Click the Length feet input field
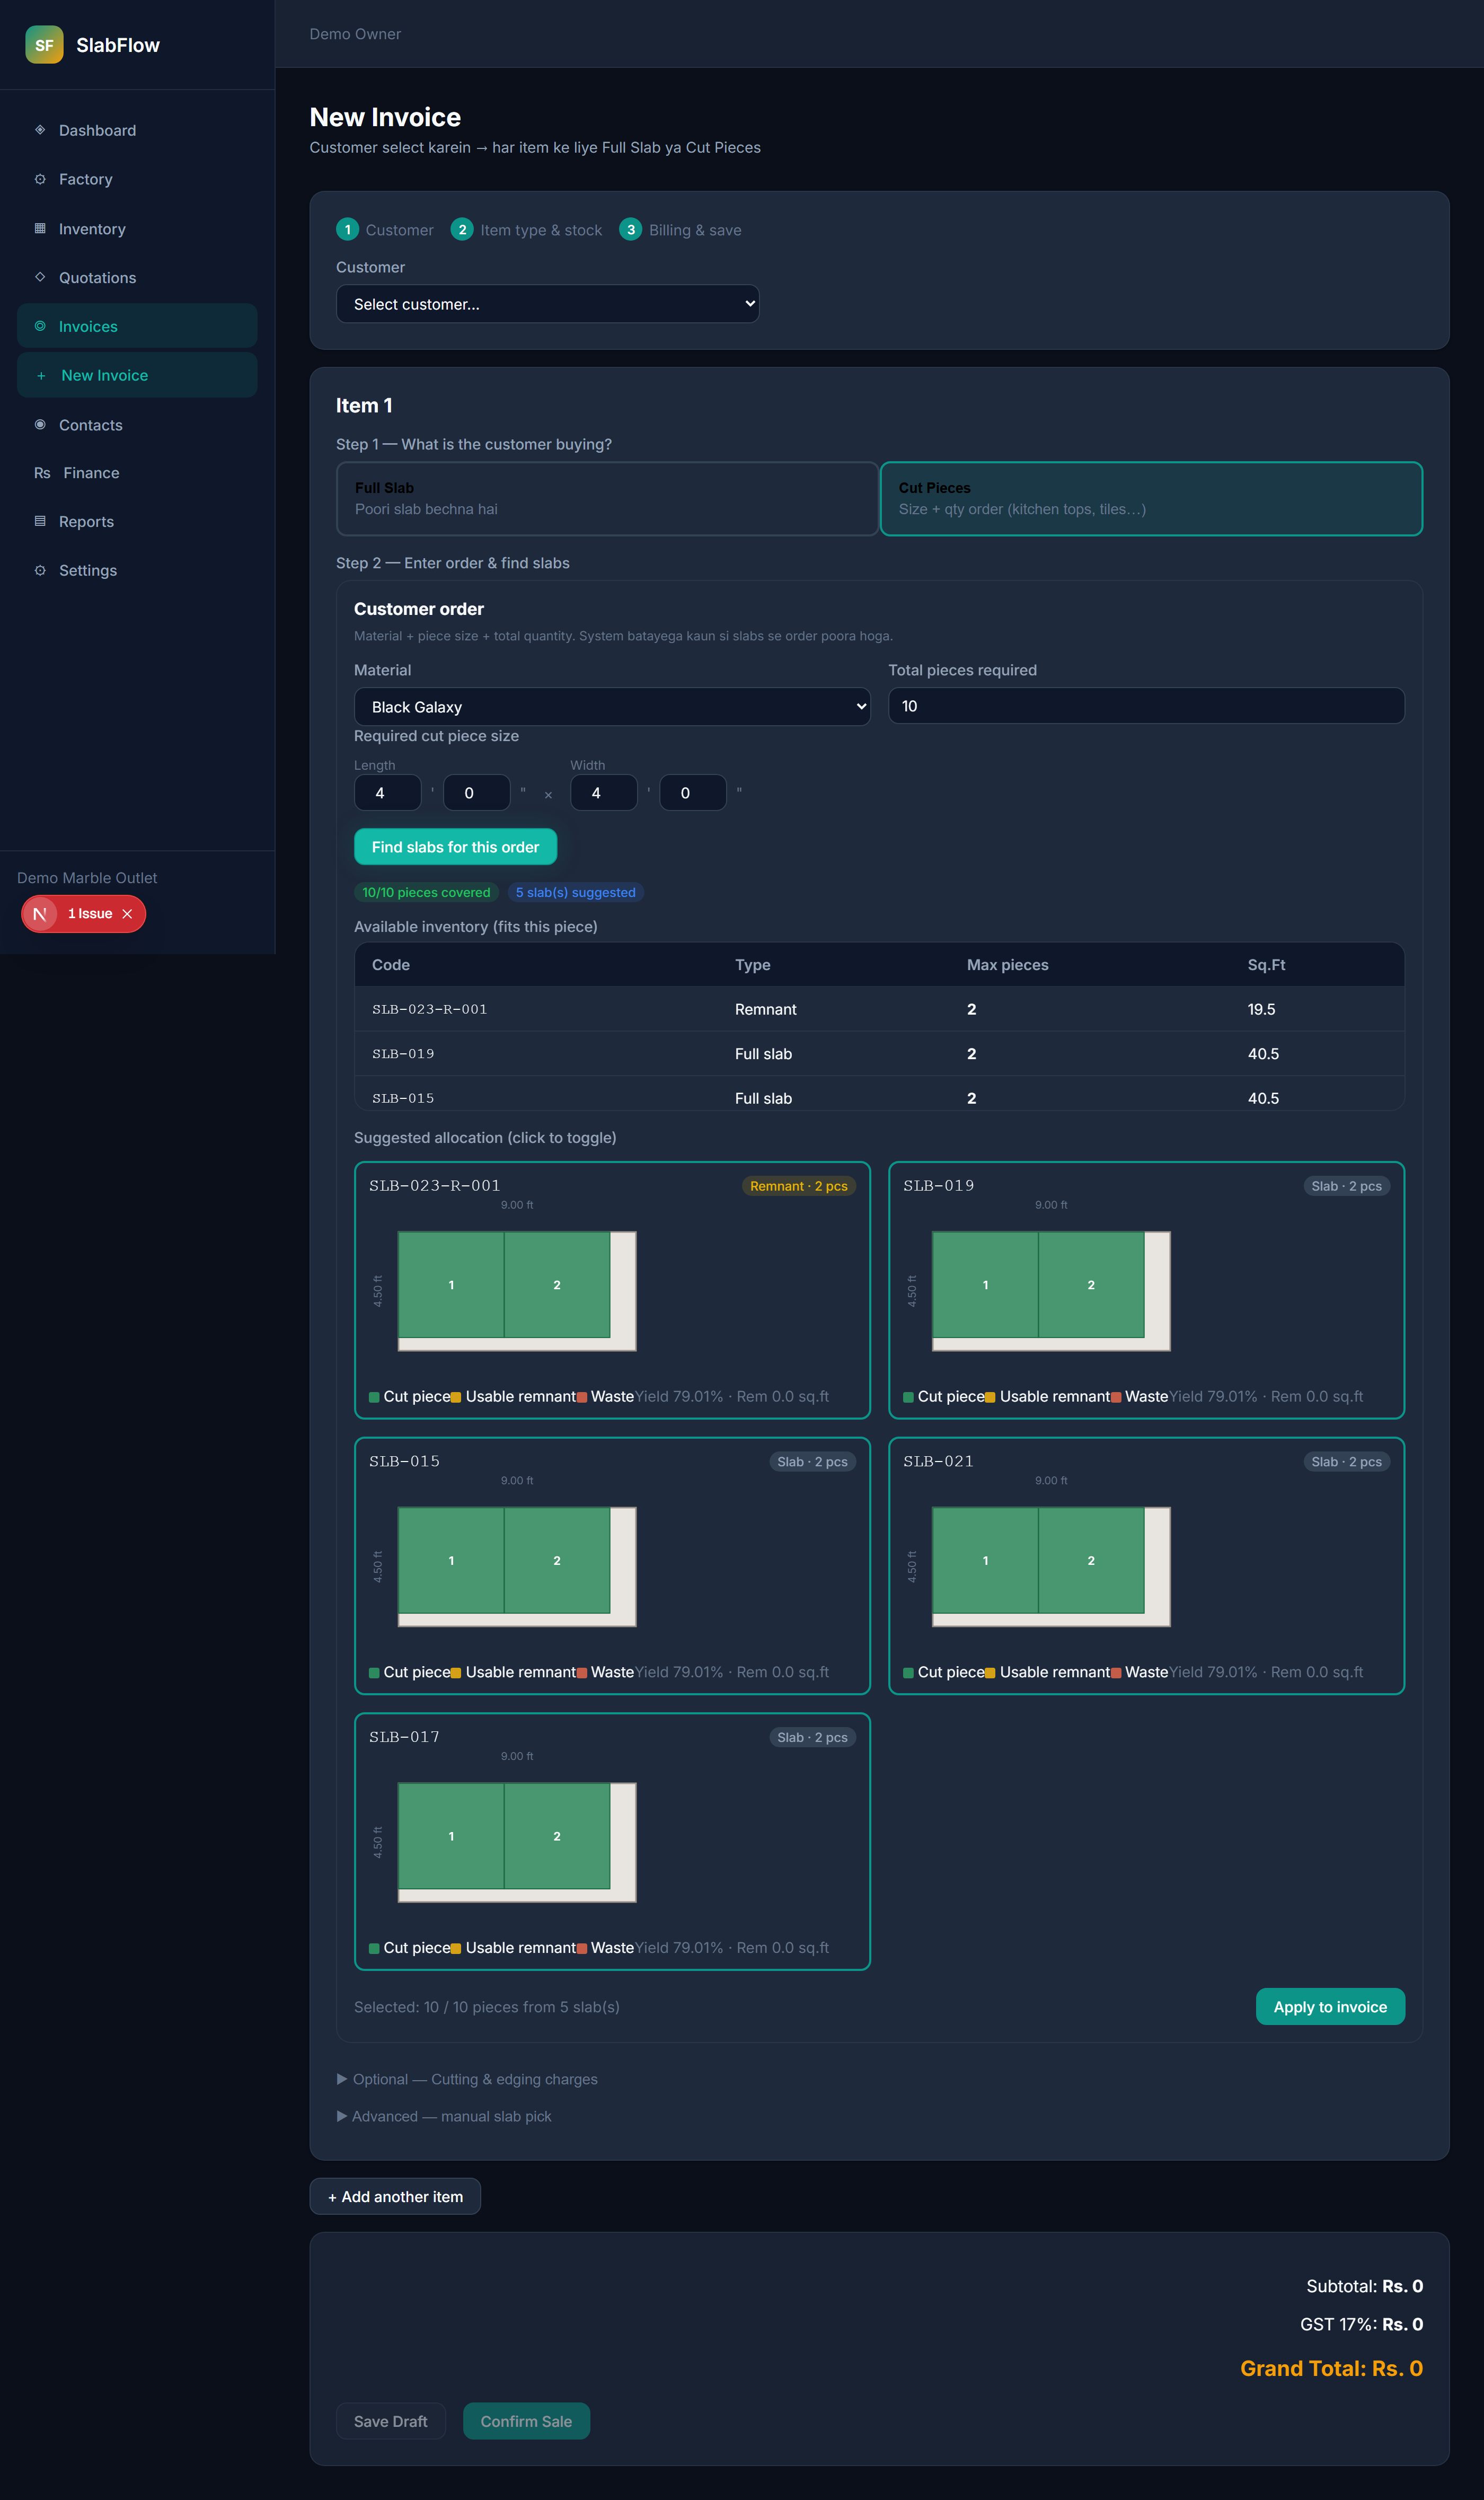This screenshot has height=2500, width=1484. 388,793
